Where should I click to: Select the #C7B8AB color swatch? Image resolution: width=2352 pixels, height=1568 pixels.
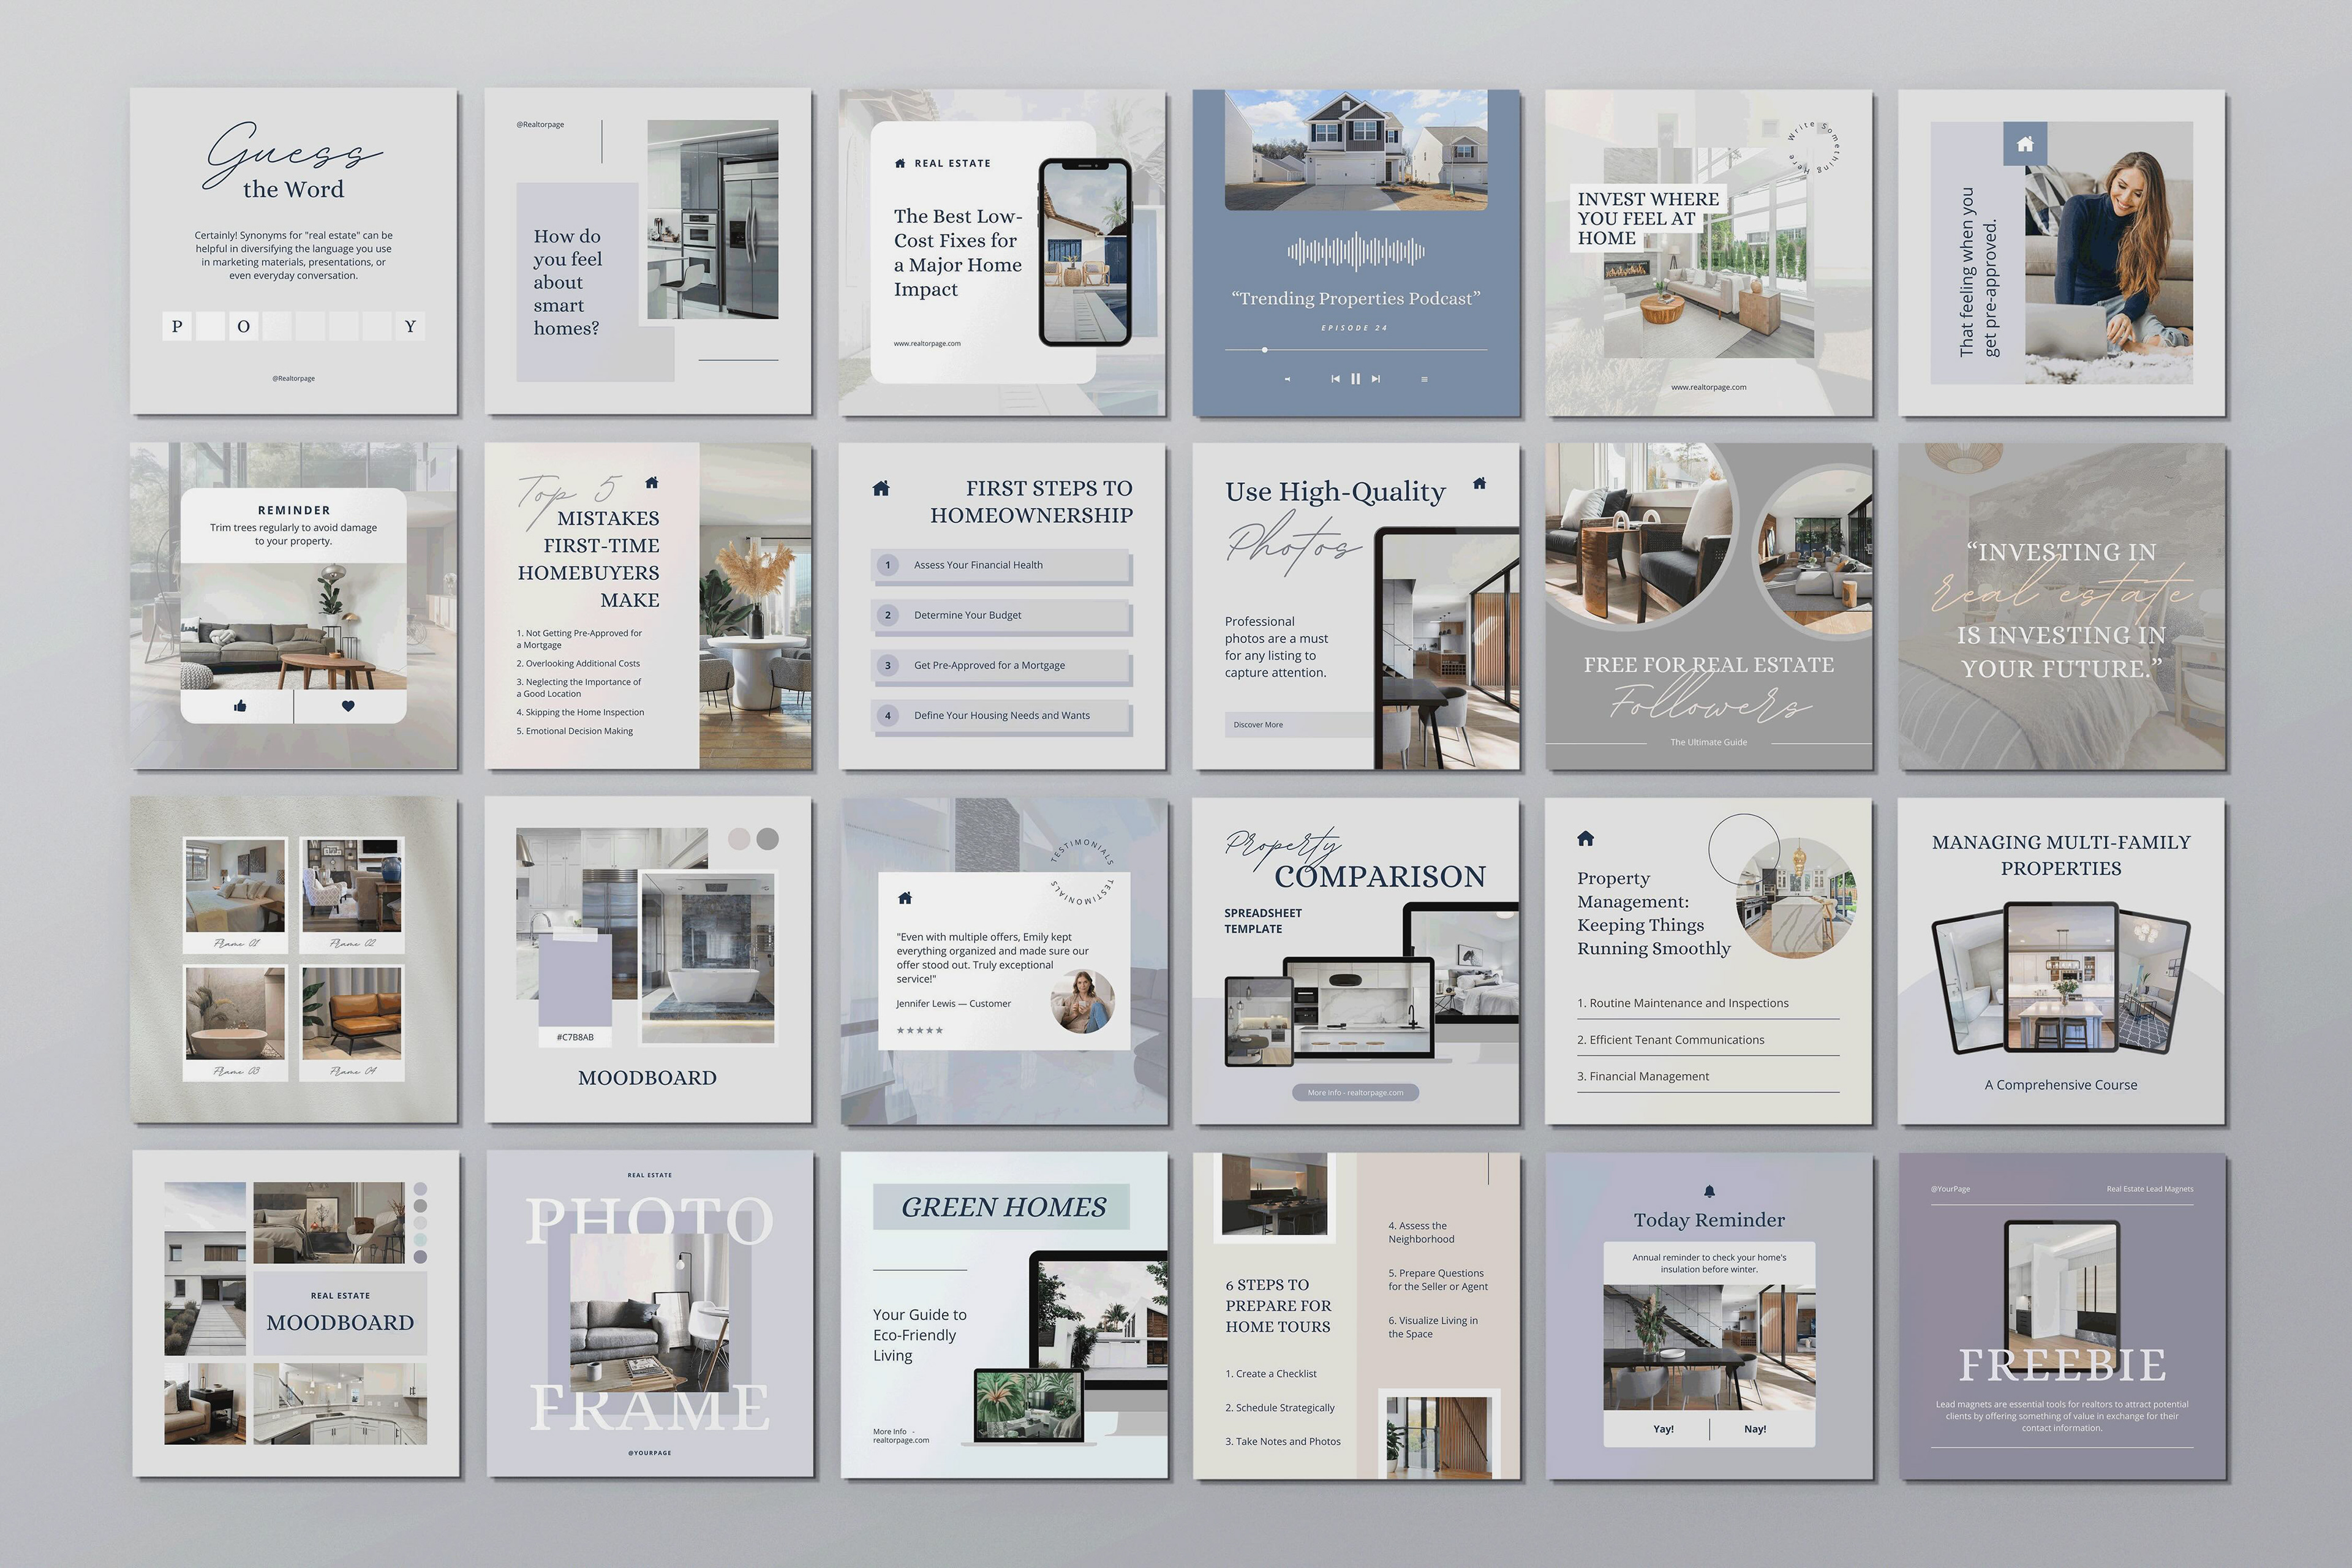[x=574, y=985]
